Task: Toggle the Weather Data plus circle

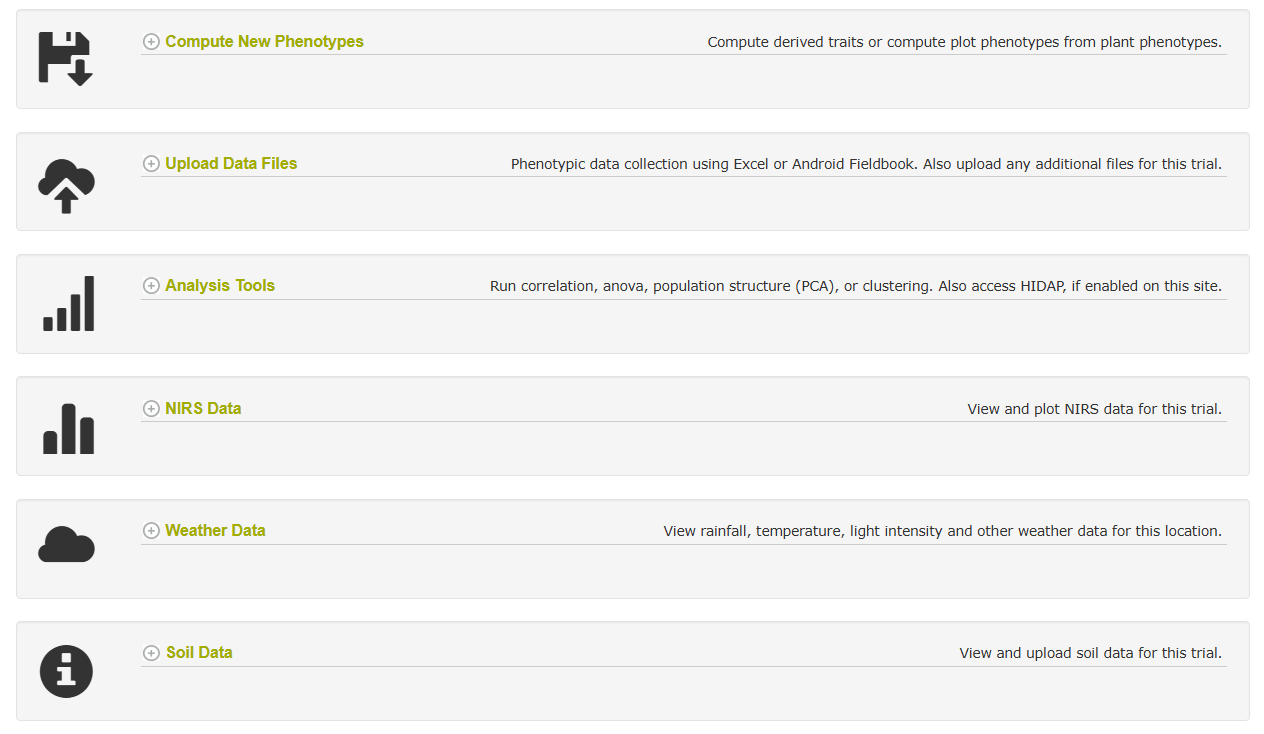Action: [151, 531]
